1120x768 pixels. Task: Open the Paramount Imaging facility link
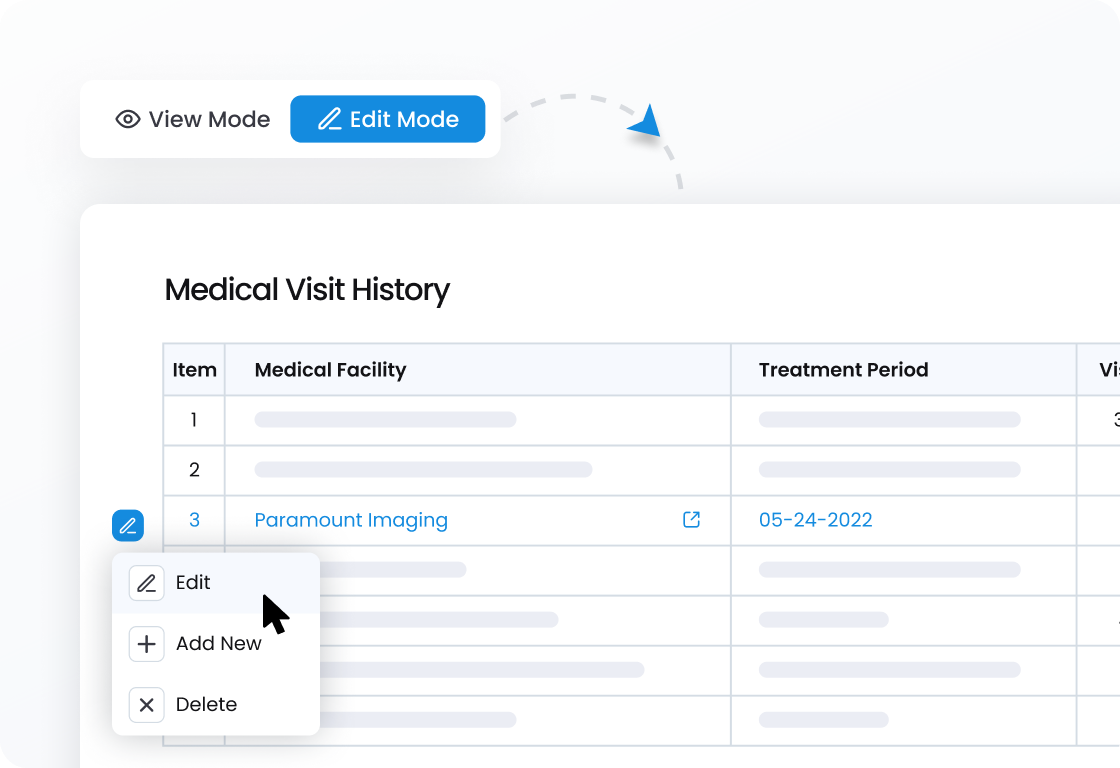(x=351, y=520)
